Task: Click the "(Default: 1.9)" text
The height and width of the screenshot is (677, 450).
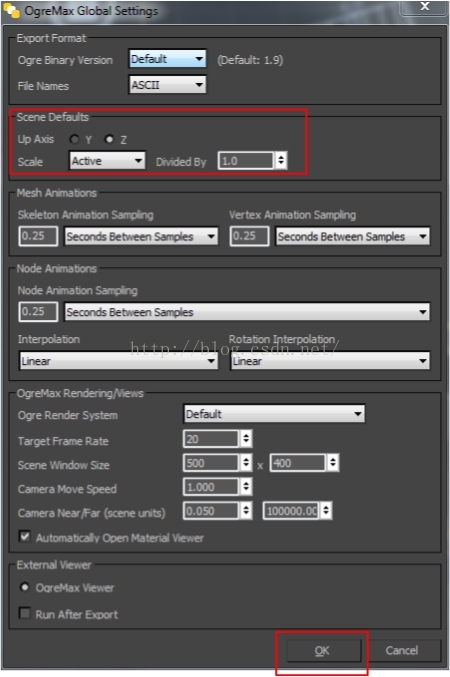Action: coord(250,60)
